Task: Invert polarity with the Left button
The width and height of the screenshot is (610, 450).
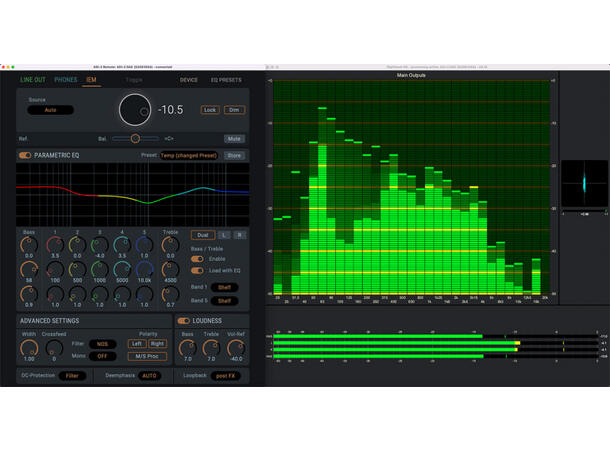Action: [137, 344]
